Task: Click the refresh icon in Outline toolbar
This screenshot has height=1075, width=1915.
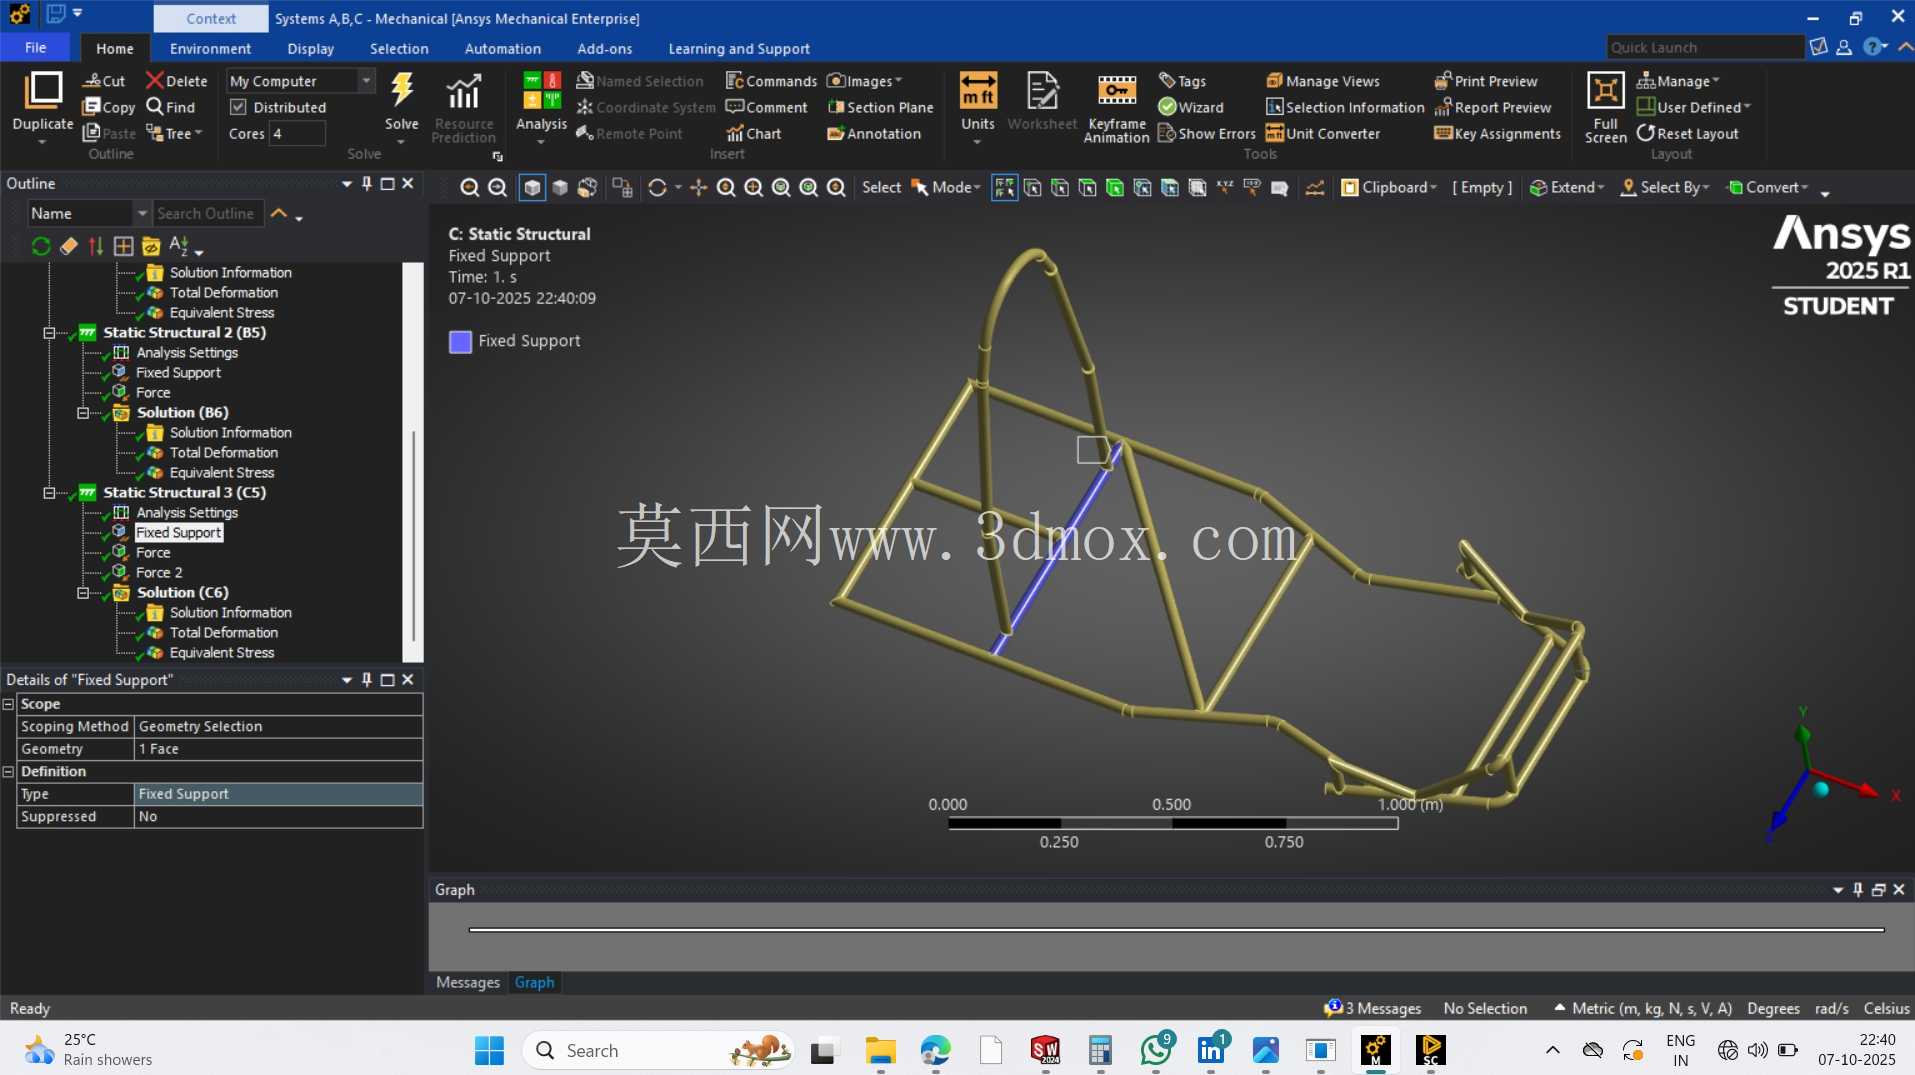Action: pos(41,246)
